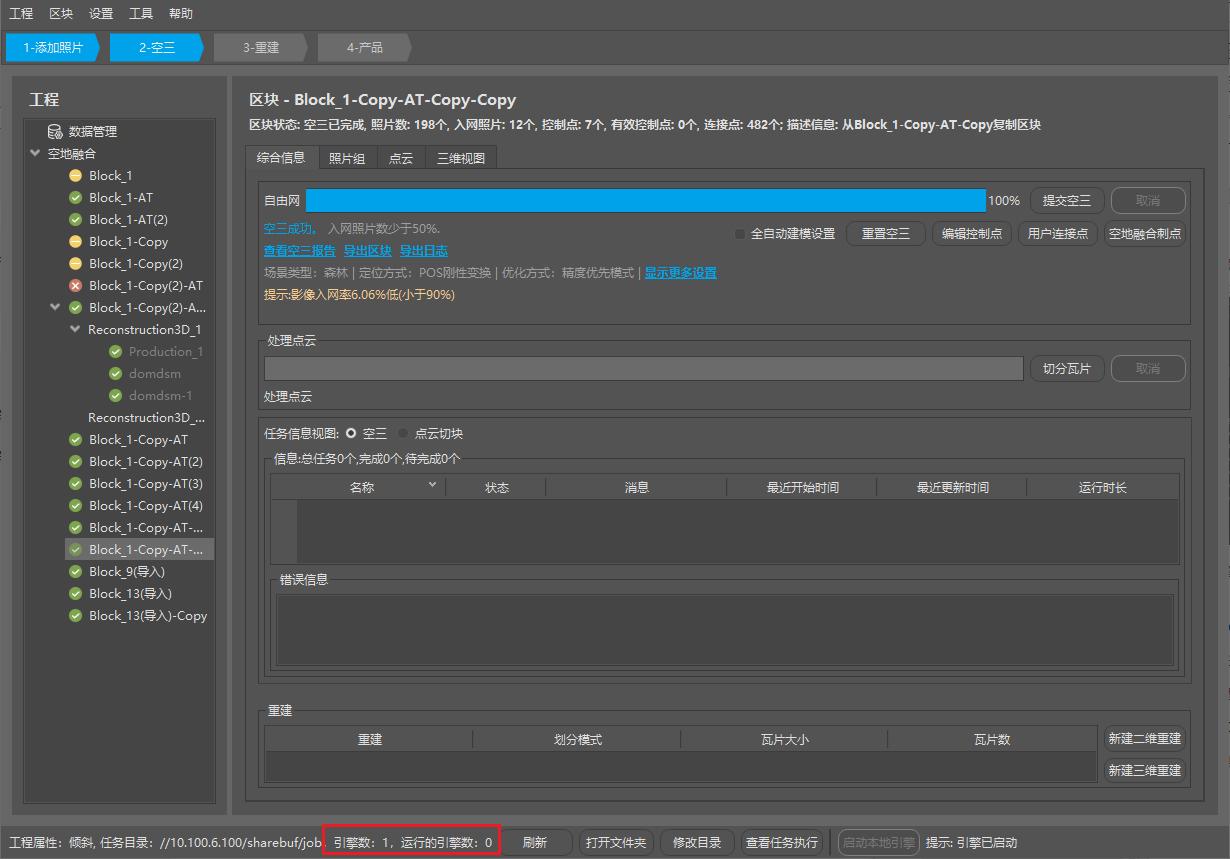This screenshot has height=859, width=1230.
Task: Open the 点云 tab
Action: point(401,158)
